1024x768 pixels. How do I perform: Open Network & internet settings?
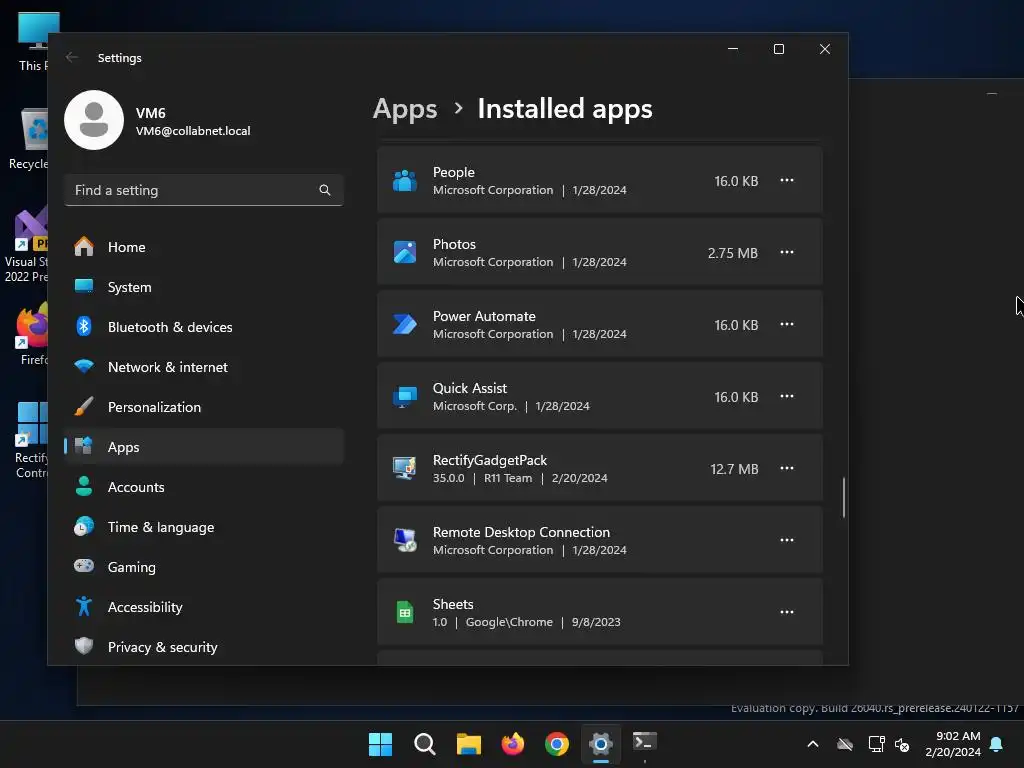pos(204,367)
